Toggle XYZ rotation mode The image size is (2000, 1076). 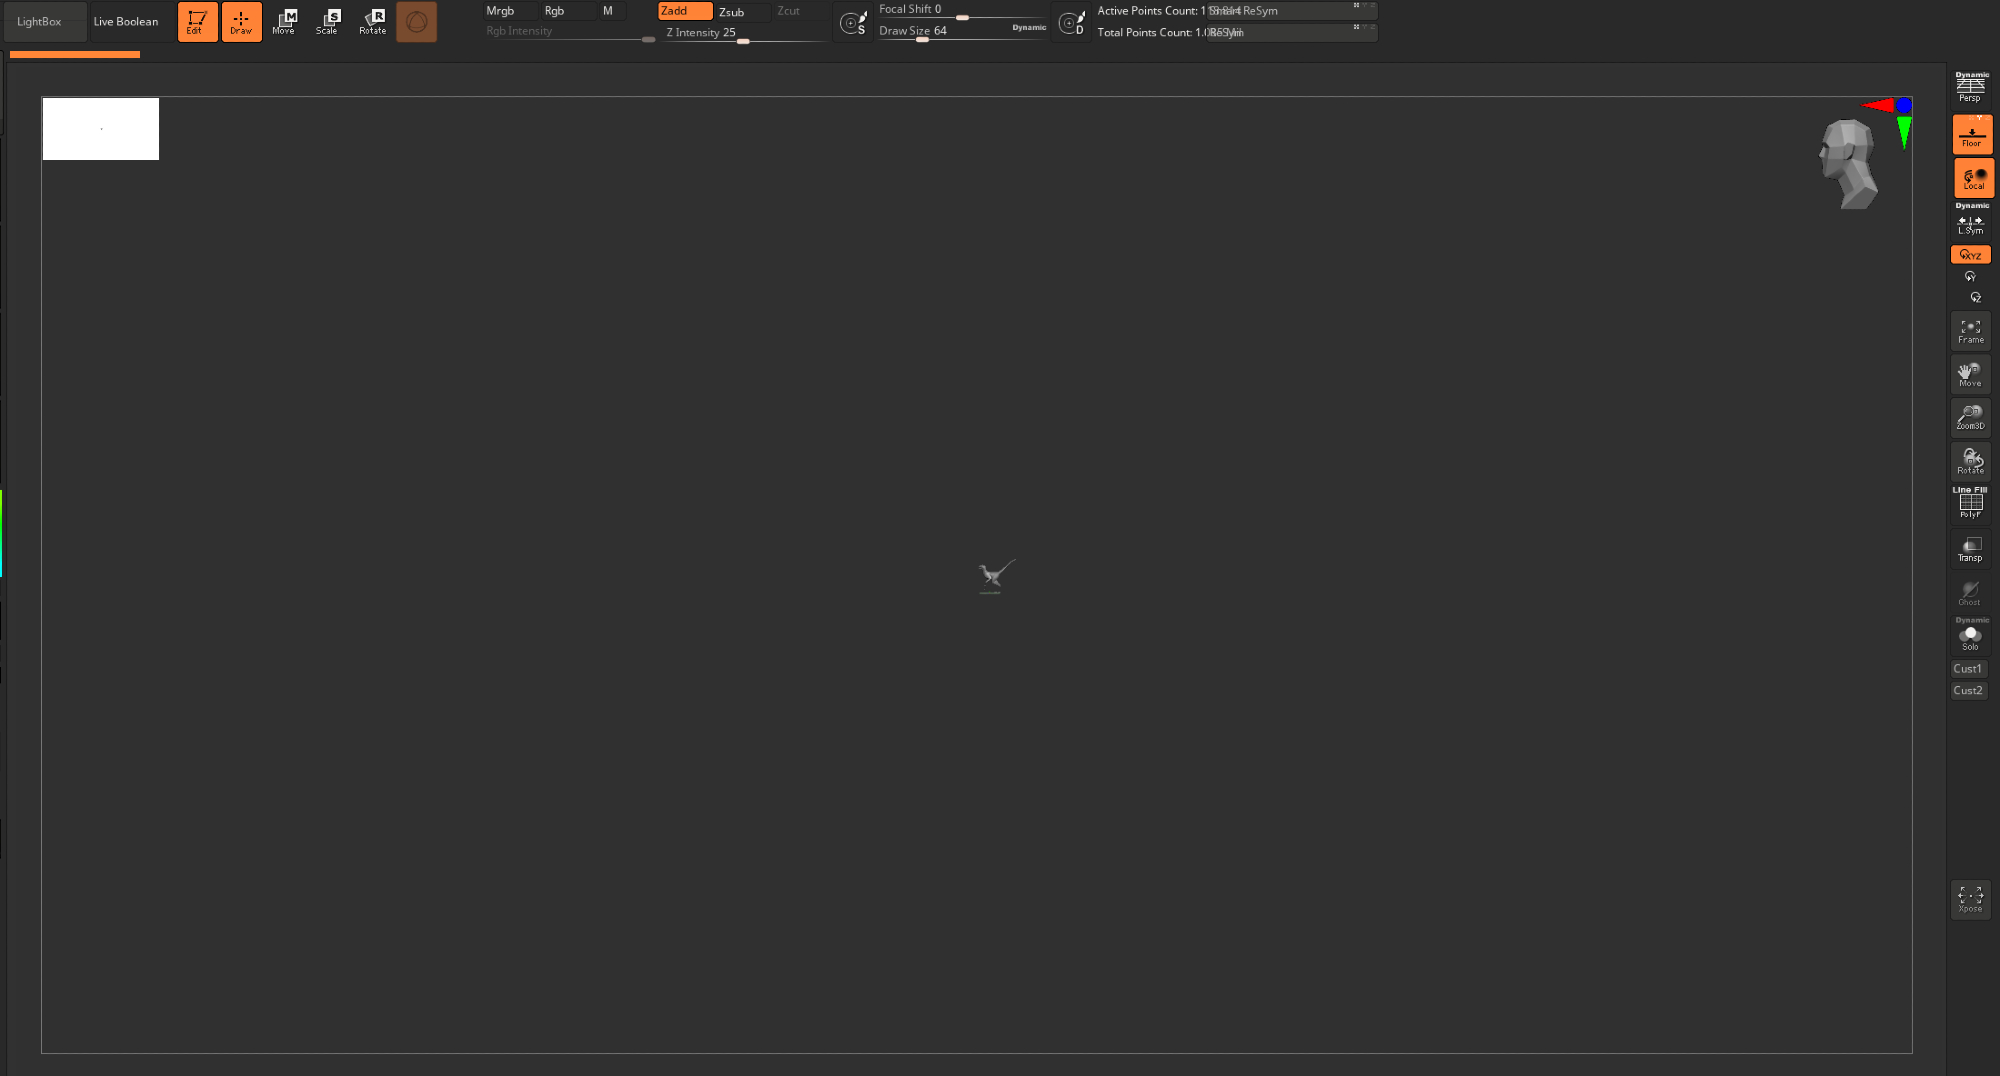click(x=1970, y=255)
